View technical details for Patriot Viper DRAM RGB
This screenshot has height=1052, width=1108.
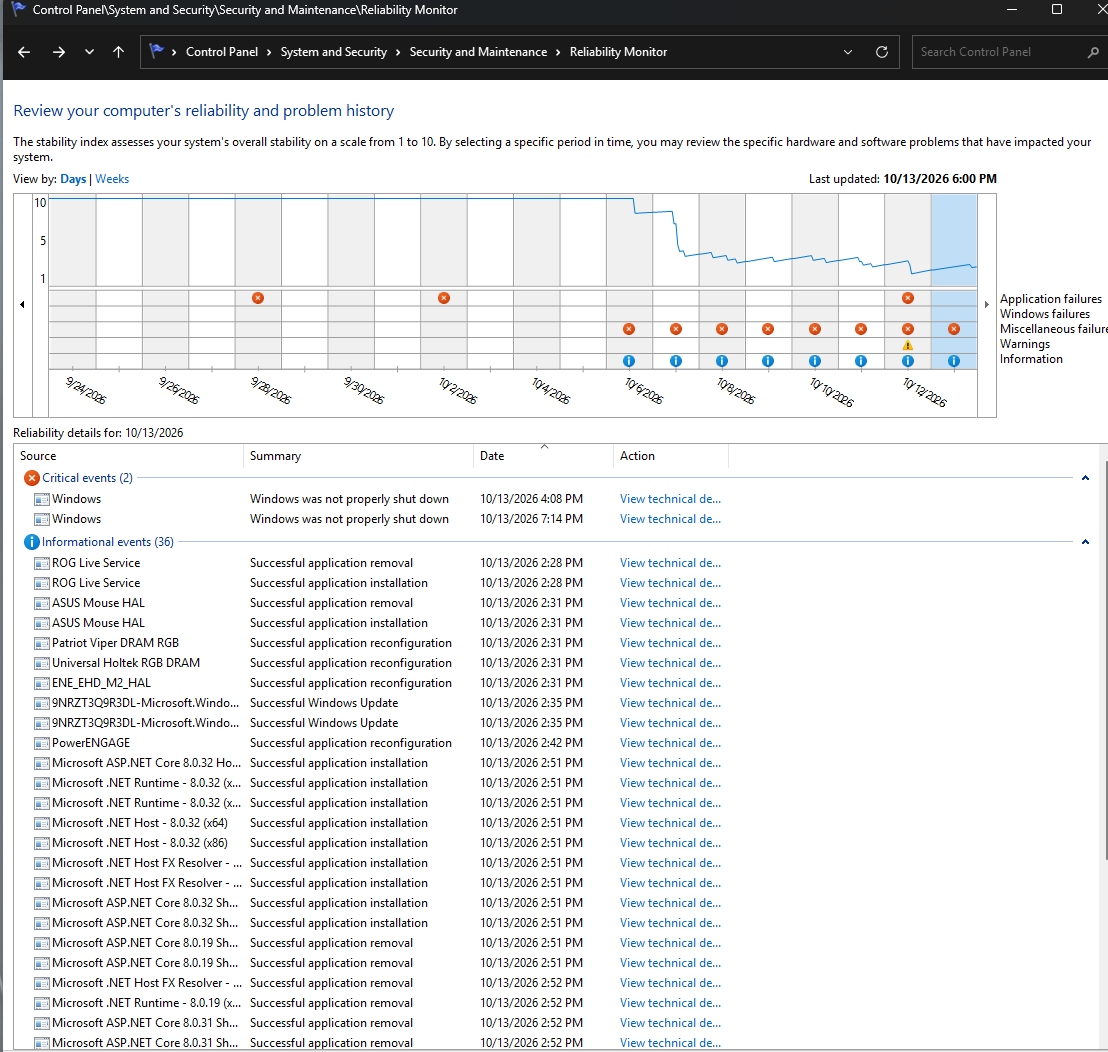click(671, 643)
